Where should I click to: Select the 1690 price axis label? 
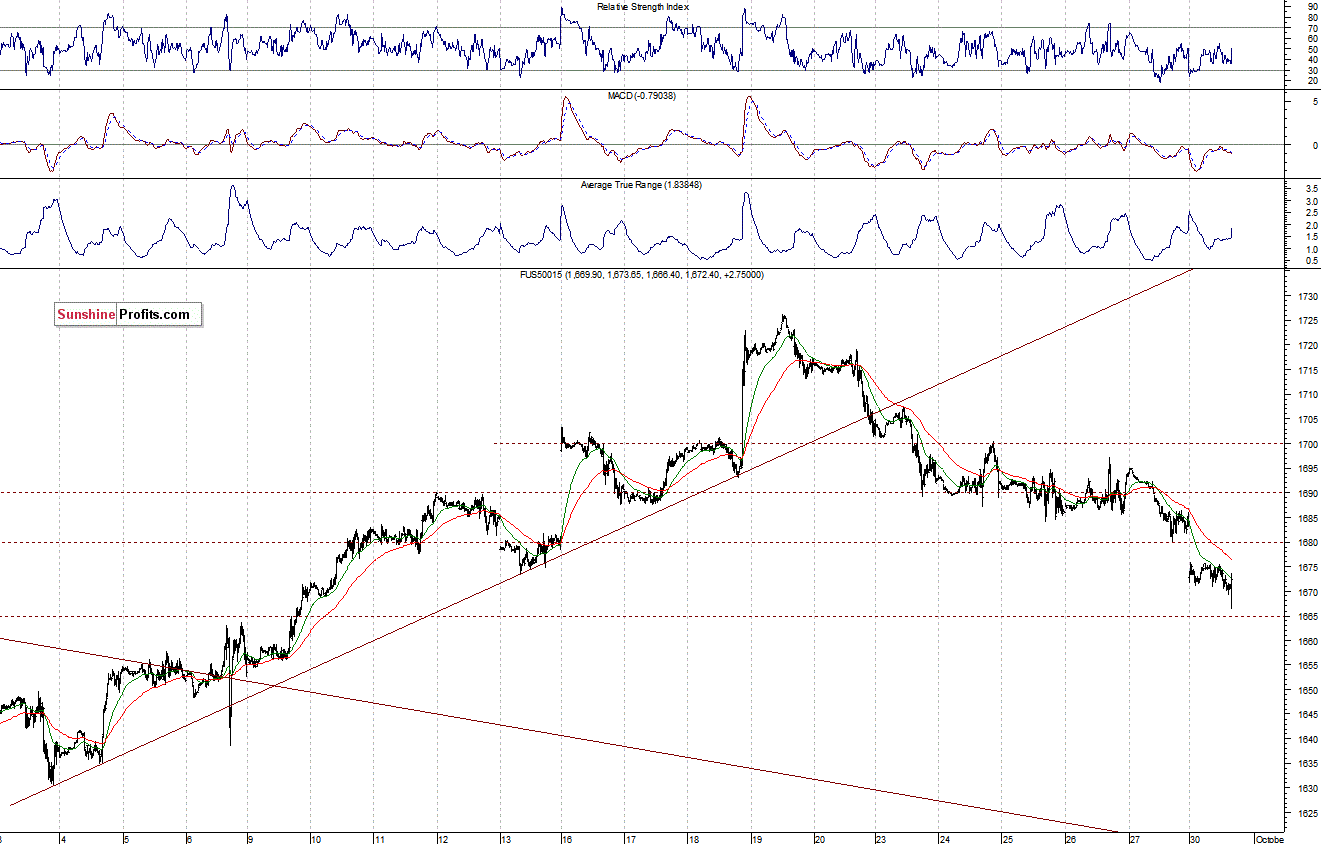pos(1307,494)
